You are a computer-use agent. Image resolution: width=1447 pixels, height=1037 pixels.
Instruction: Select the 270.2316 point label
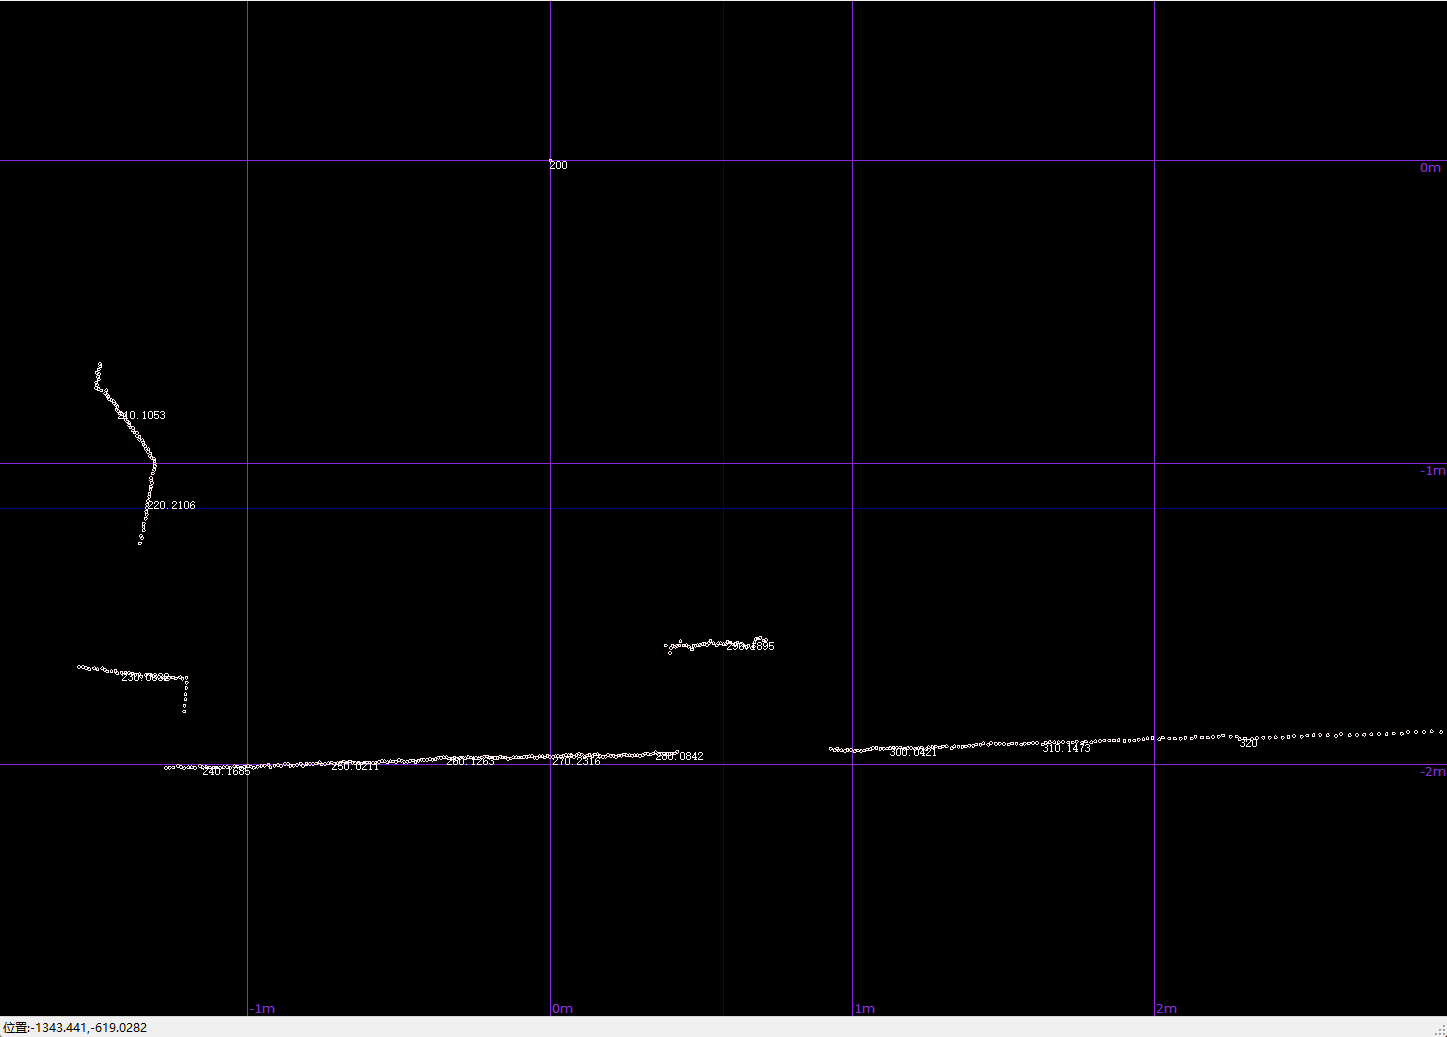(577, 761)
